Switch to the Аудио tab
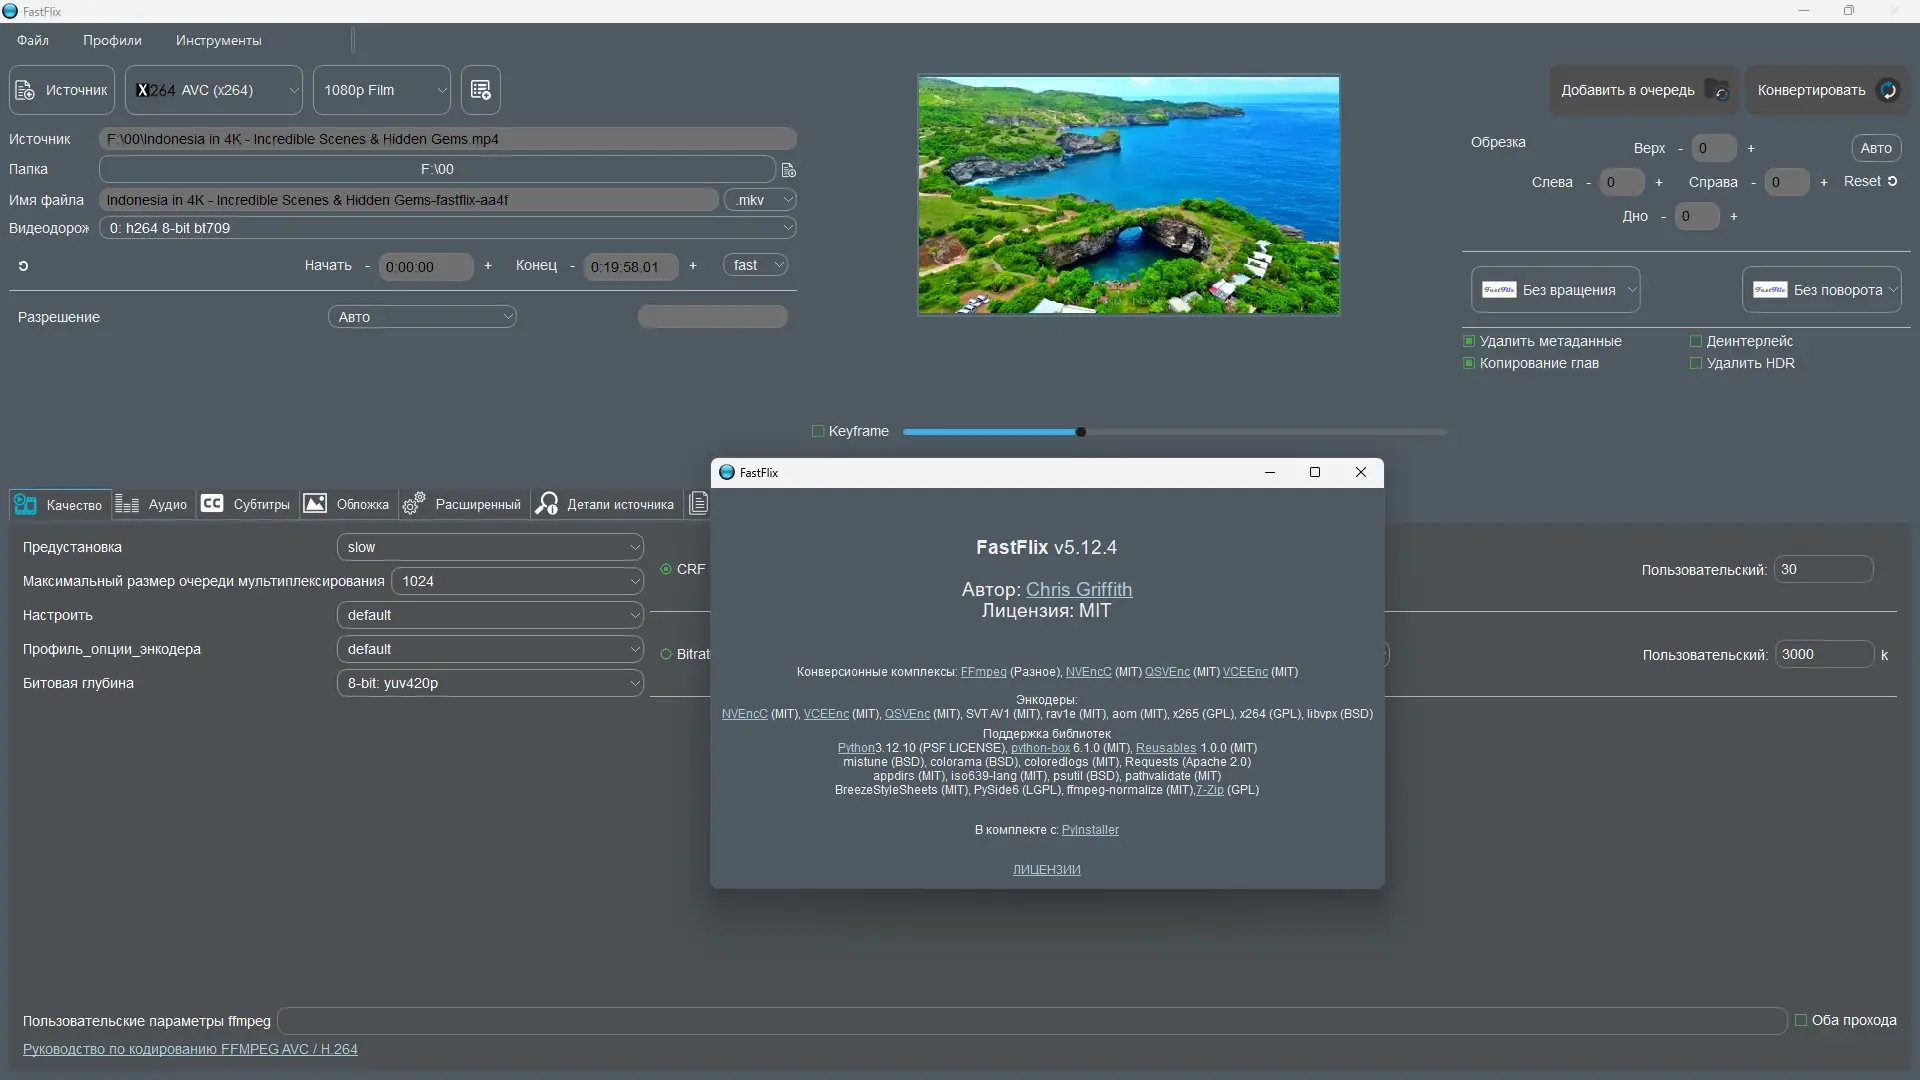The width and height of the screenshot is (1920, 1080). click(152, 504)
